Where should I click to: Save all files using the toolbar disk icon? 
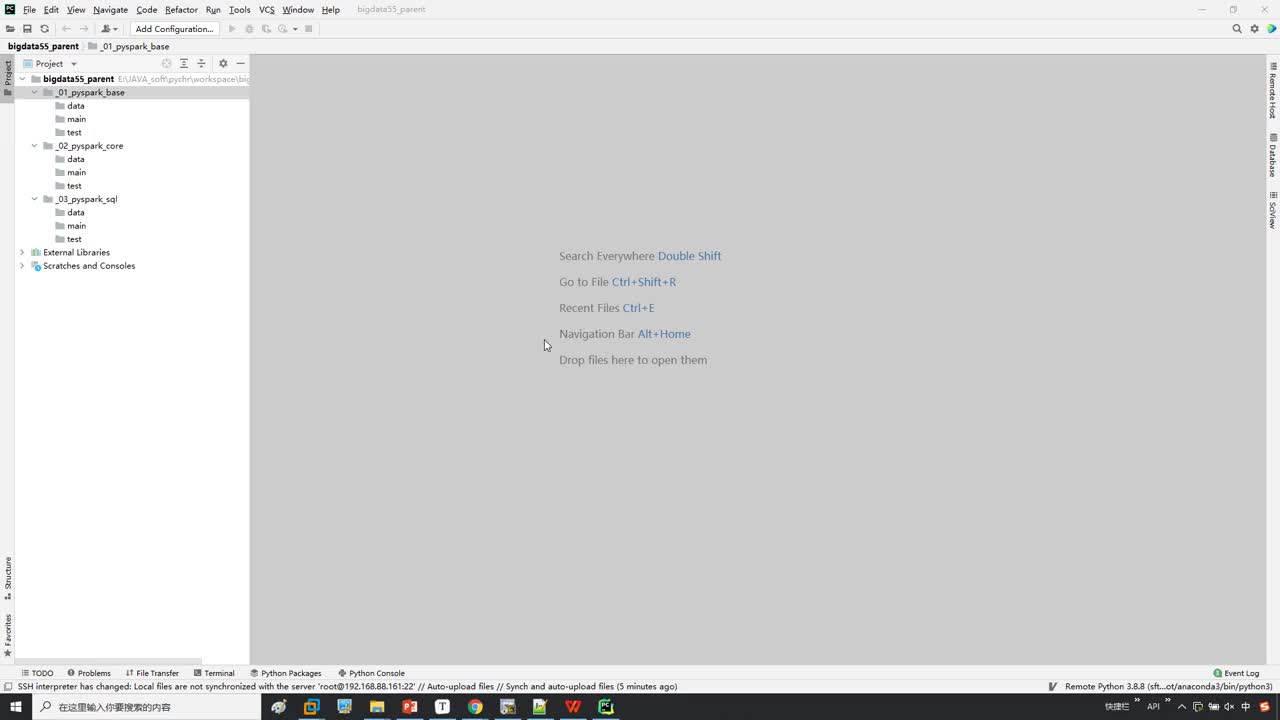pyautogui.click(x=27, y=29)
